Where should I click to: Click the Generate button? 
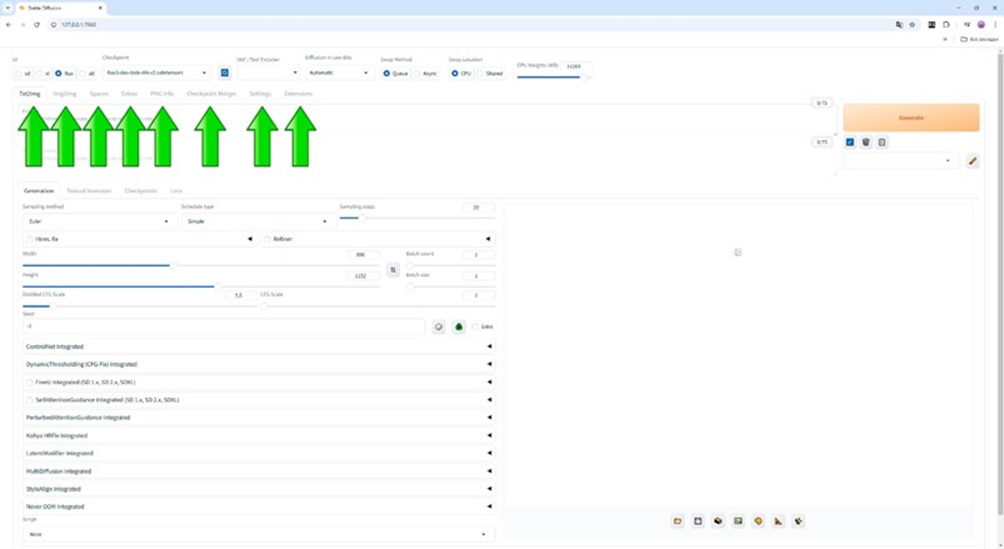click(911, 118)
